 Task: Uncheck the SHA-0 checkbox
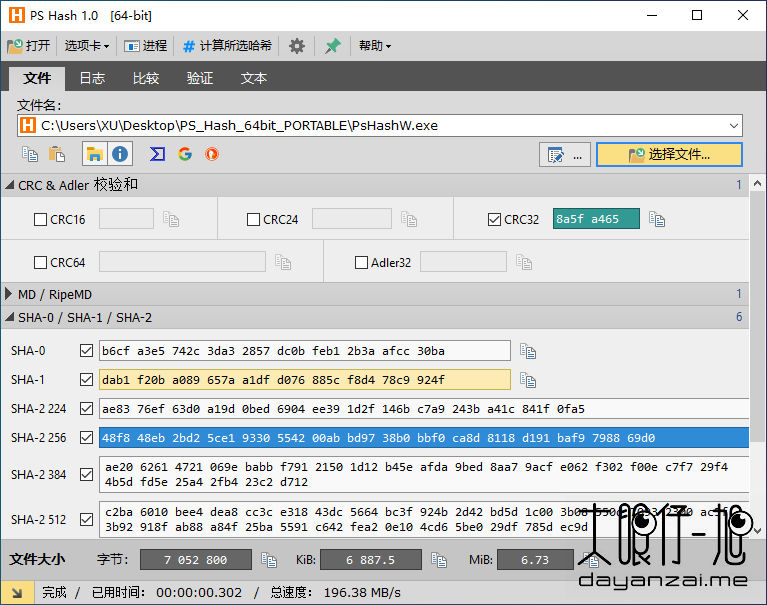point(86,351)
